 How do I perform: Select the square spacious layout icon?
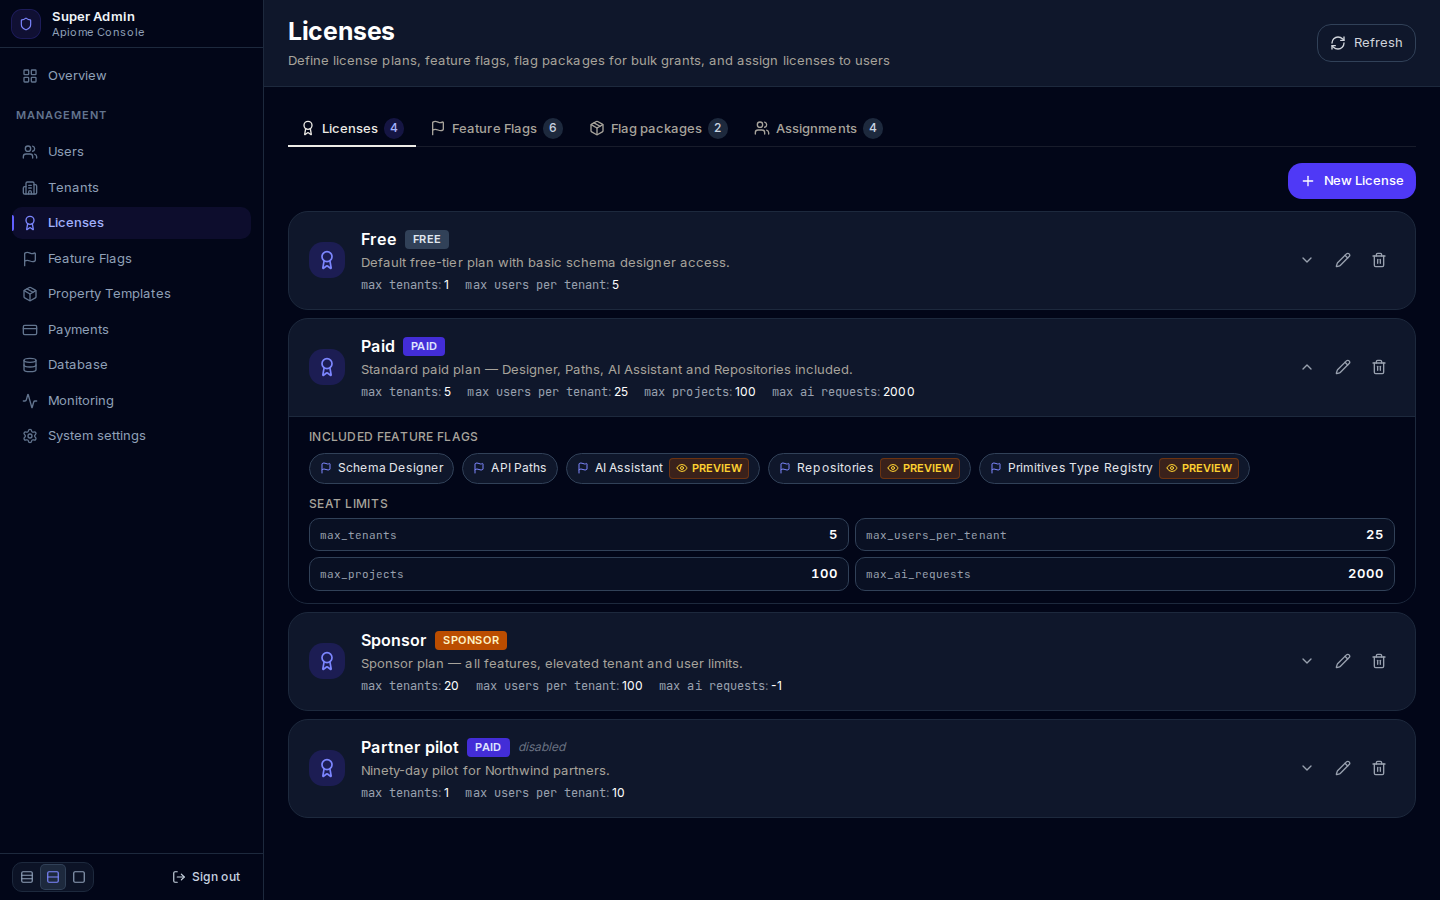pos(79,877)
